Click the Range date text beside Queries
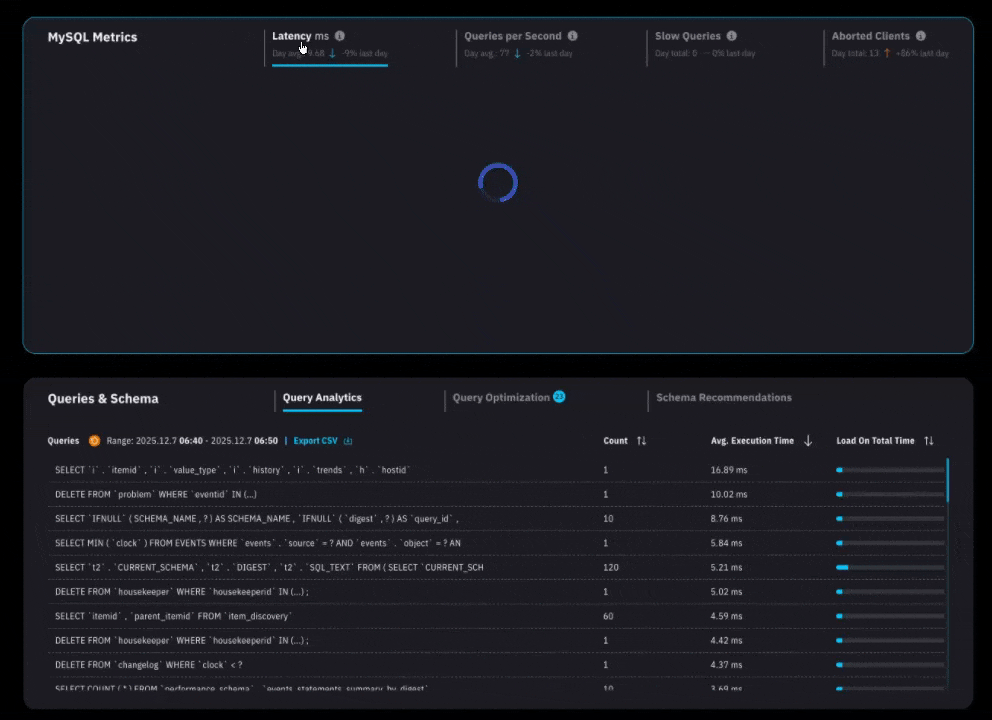 (192, 440)
